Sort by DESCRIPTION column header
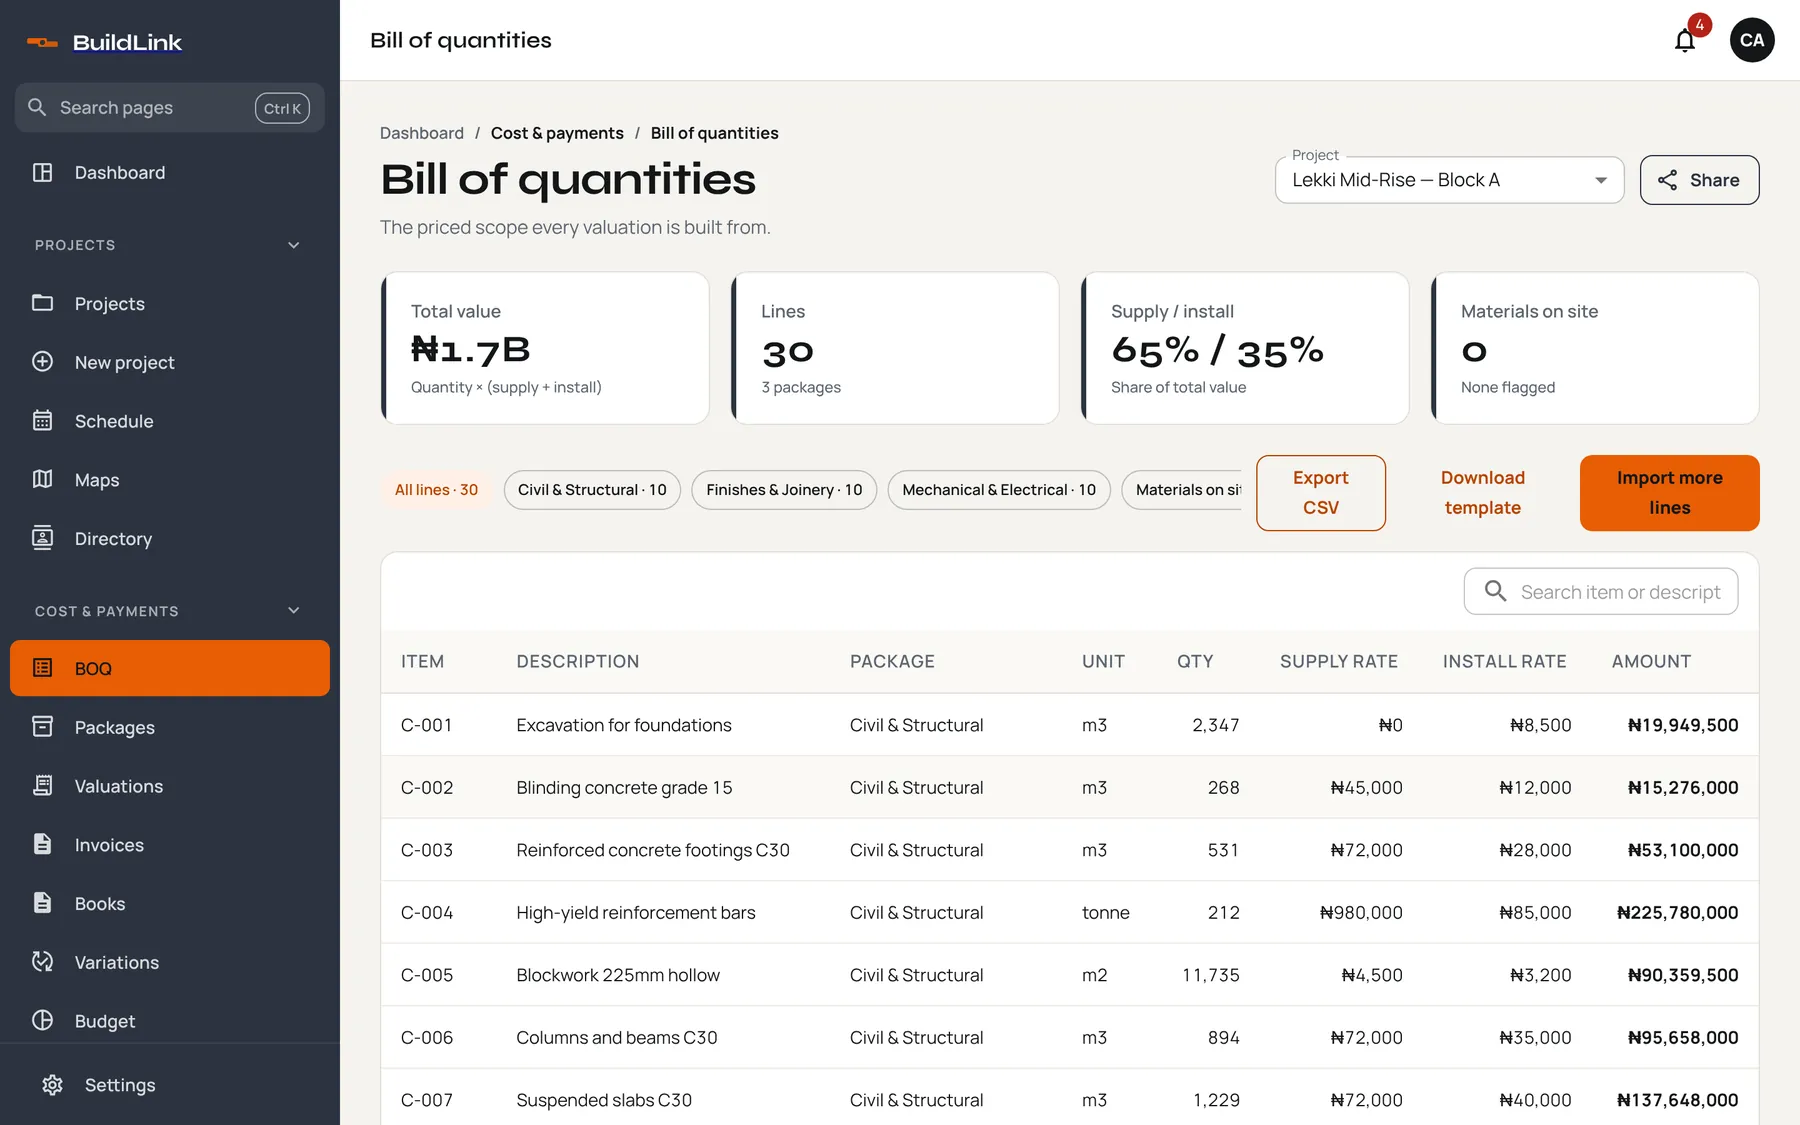This screenshot has height=1125, width=1800. (577, 661)
